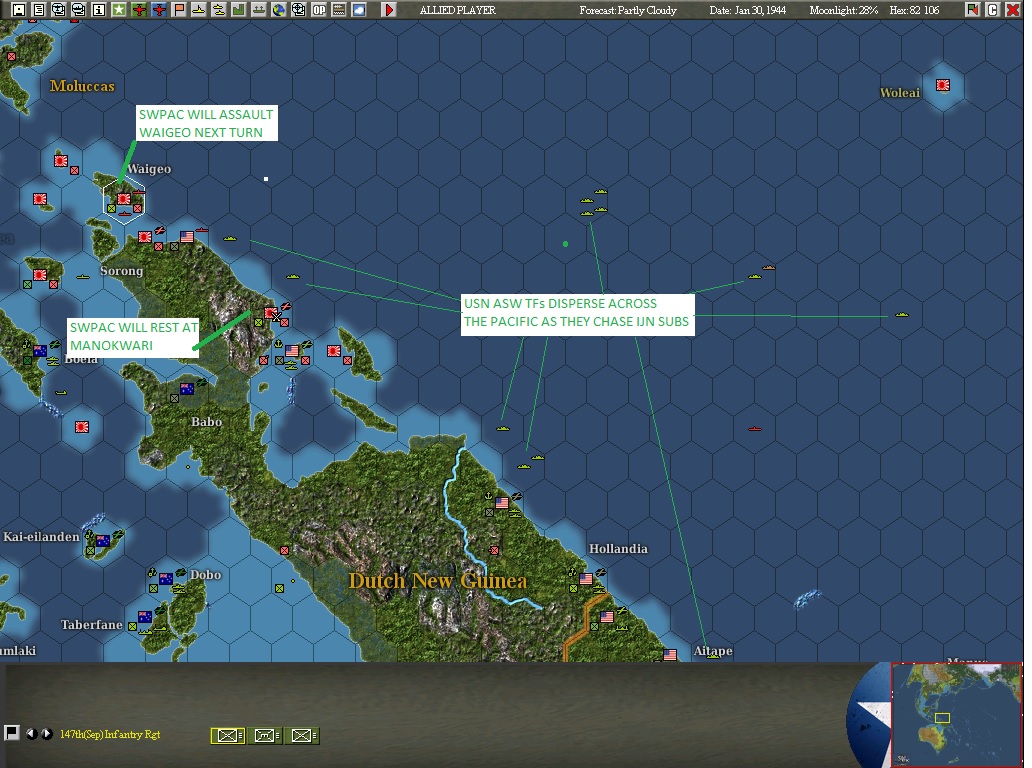Image resolution: width=1032 pixels, height=768 pixels.
Task: Click the Moluccas region label
Action: [82, 86]
